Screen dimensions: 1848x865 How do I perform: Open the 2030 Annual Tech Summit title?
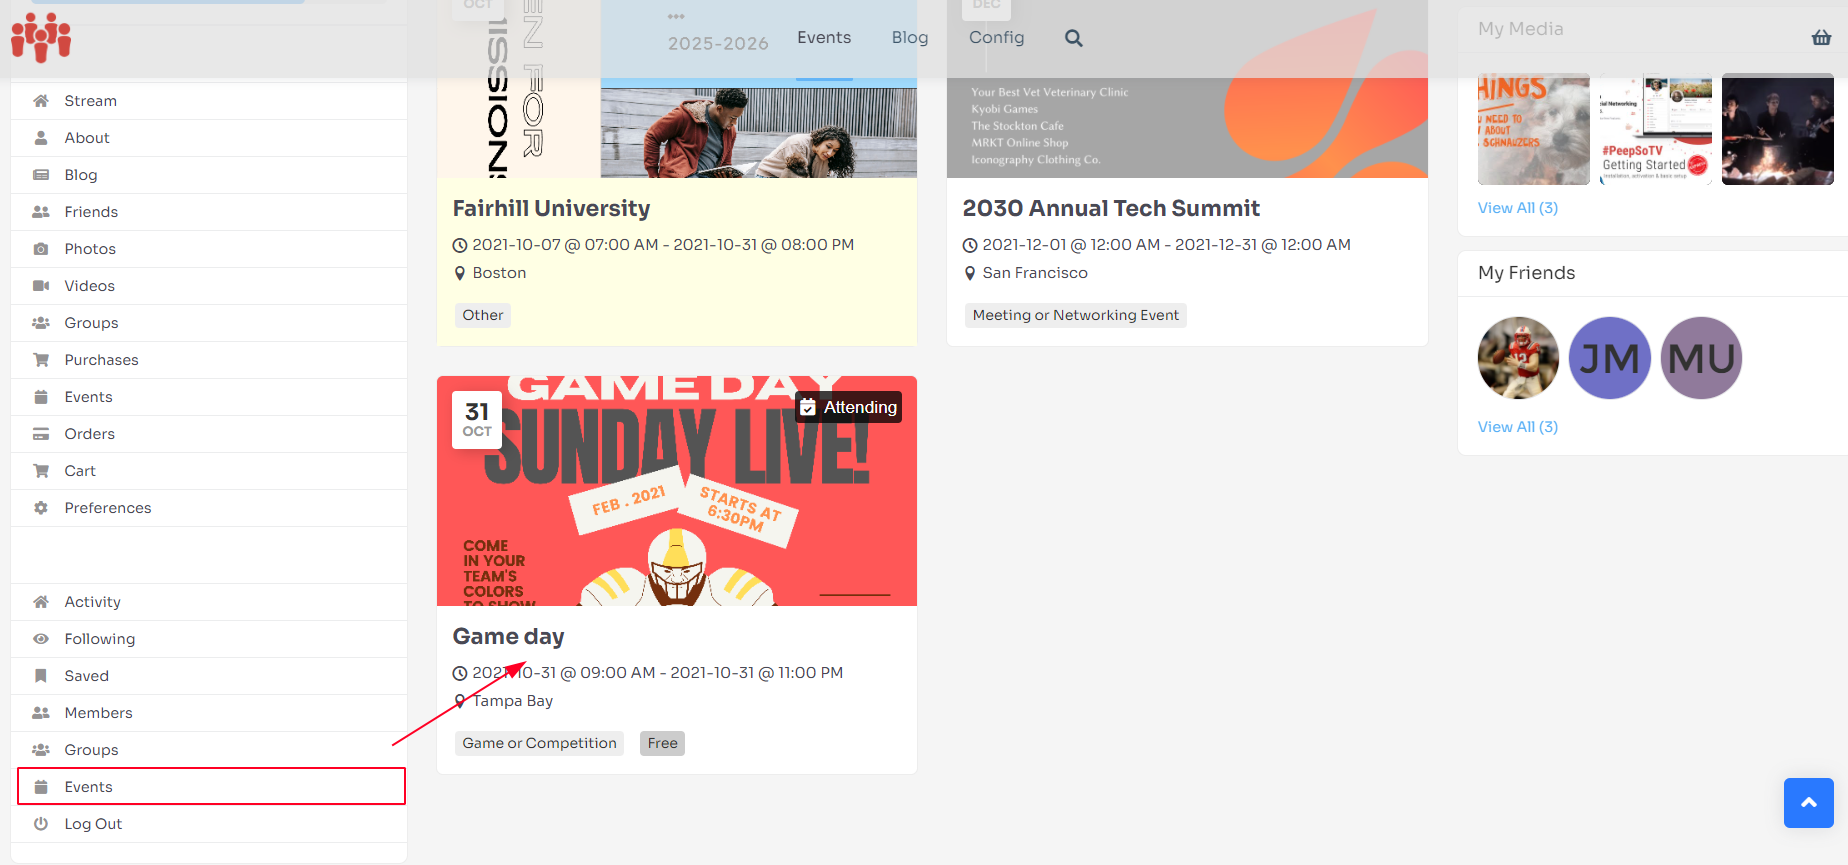point(1111,208)
